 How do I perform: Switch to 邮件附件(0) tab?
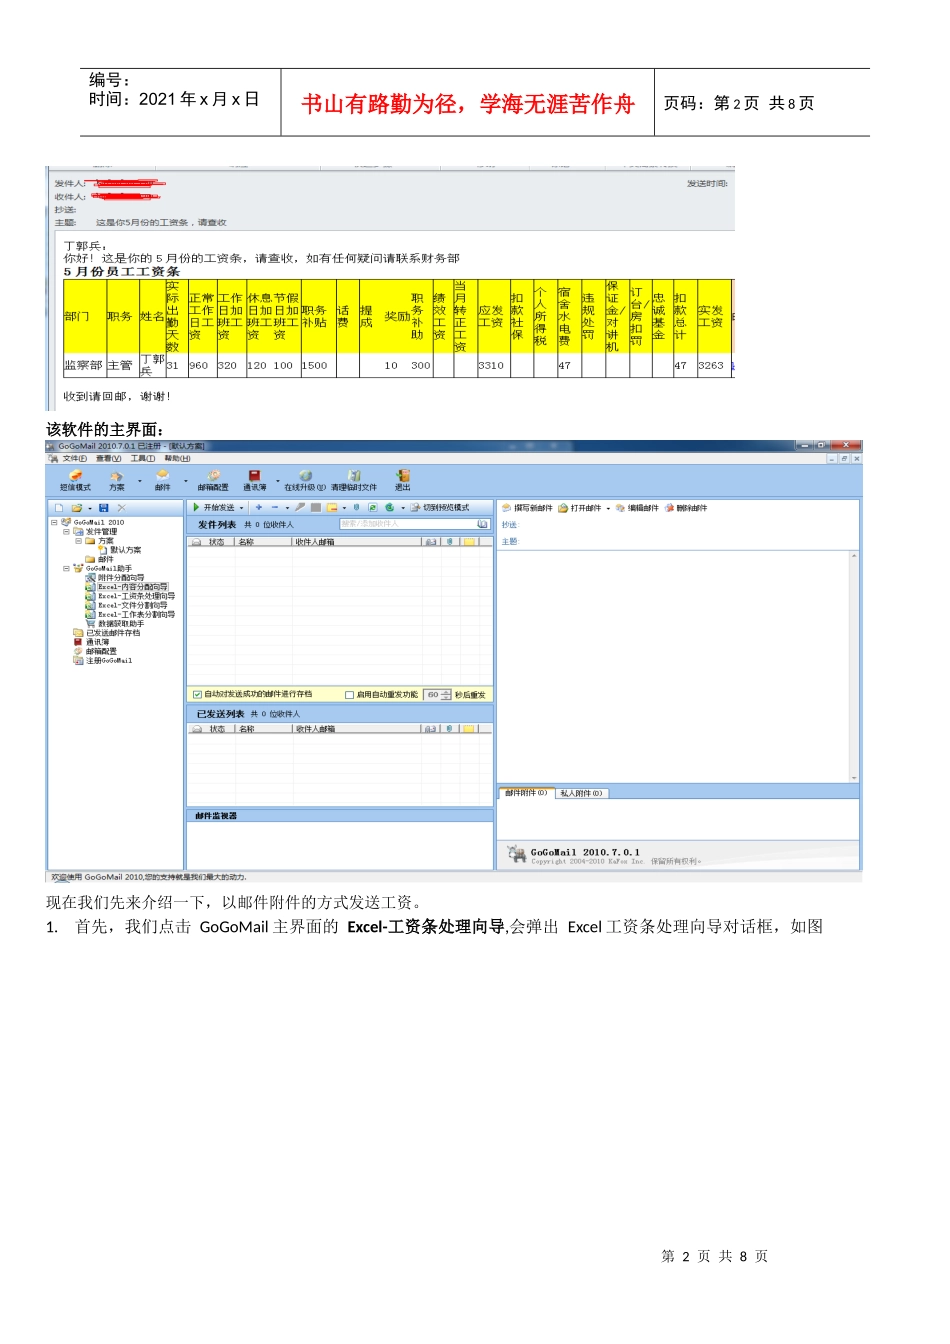[526, 793]
